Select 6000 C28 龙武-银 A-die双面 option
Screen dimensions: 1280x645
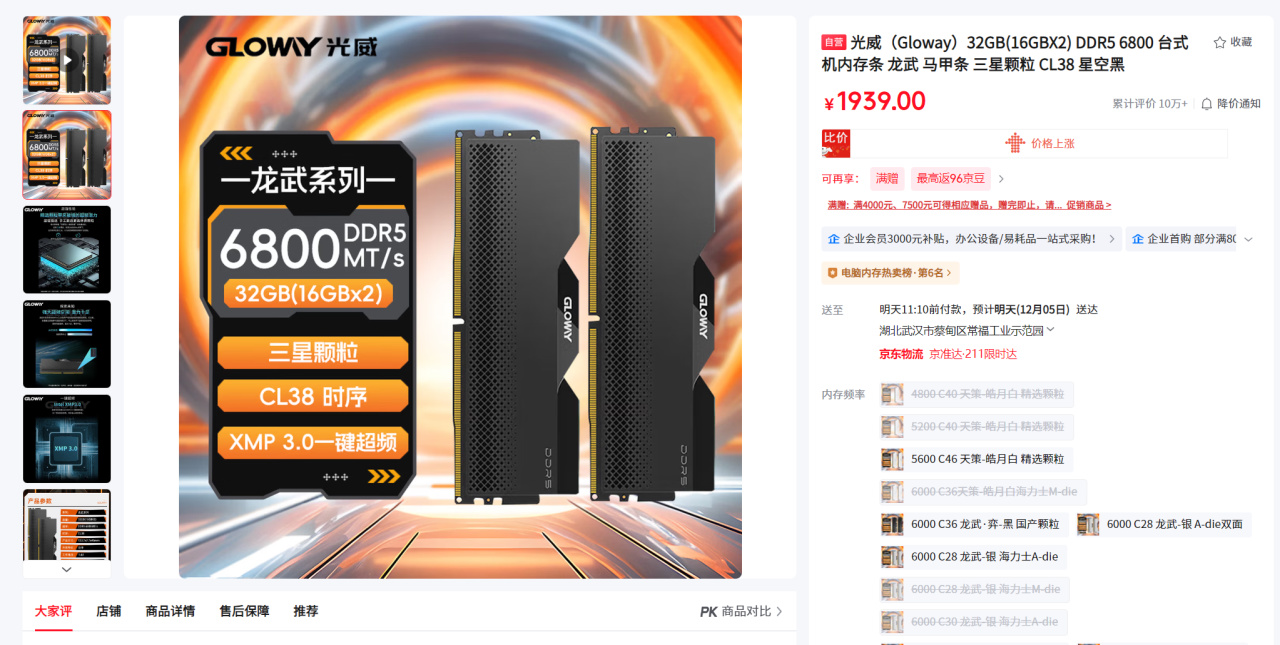click(1163, 524)
